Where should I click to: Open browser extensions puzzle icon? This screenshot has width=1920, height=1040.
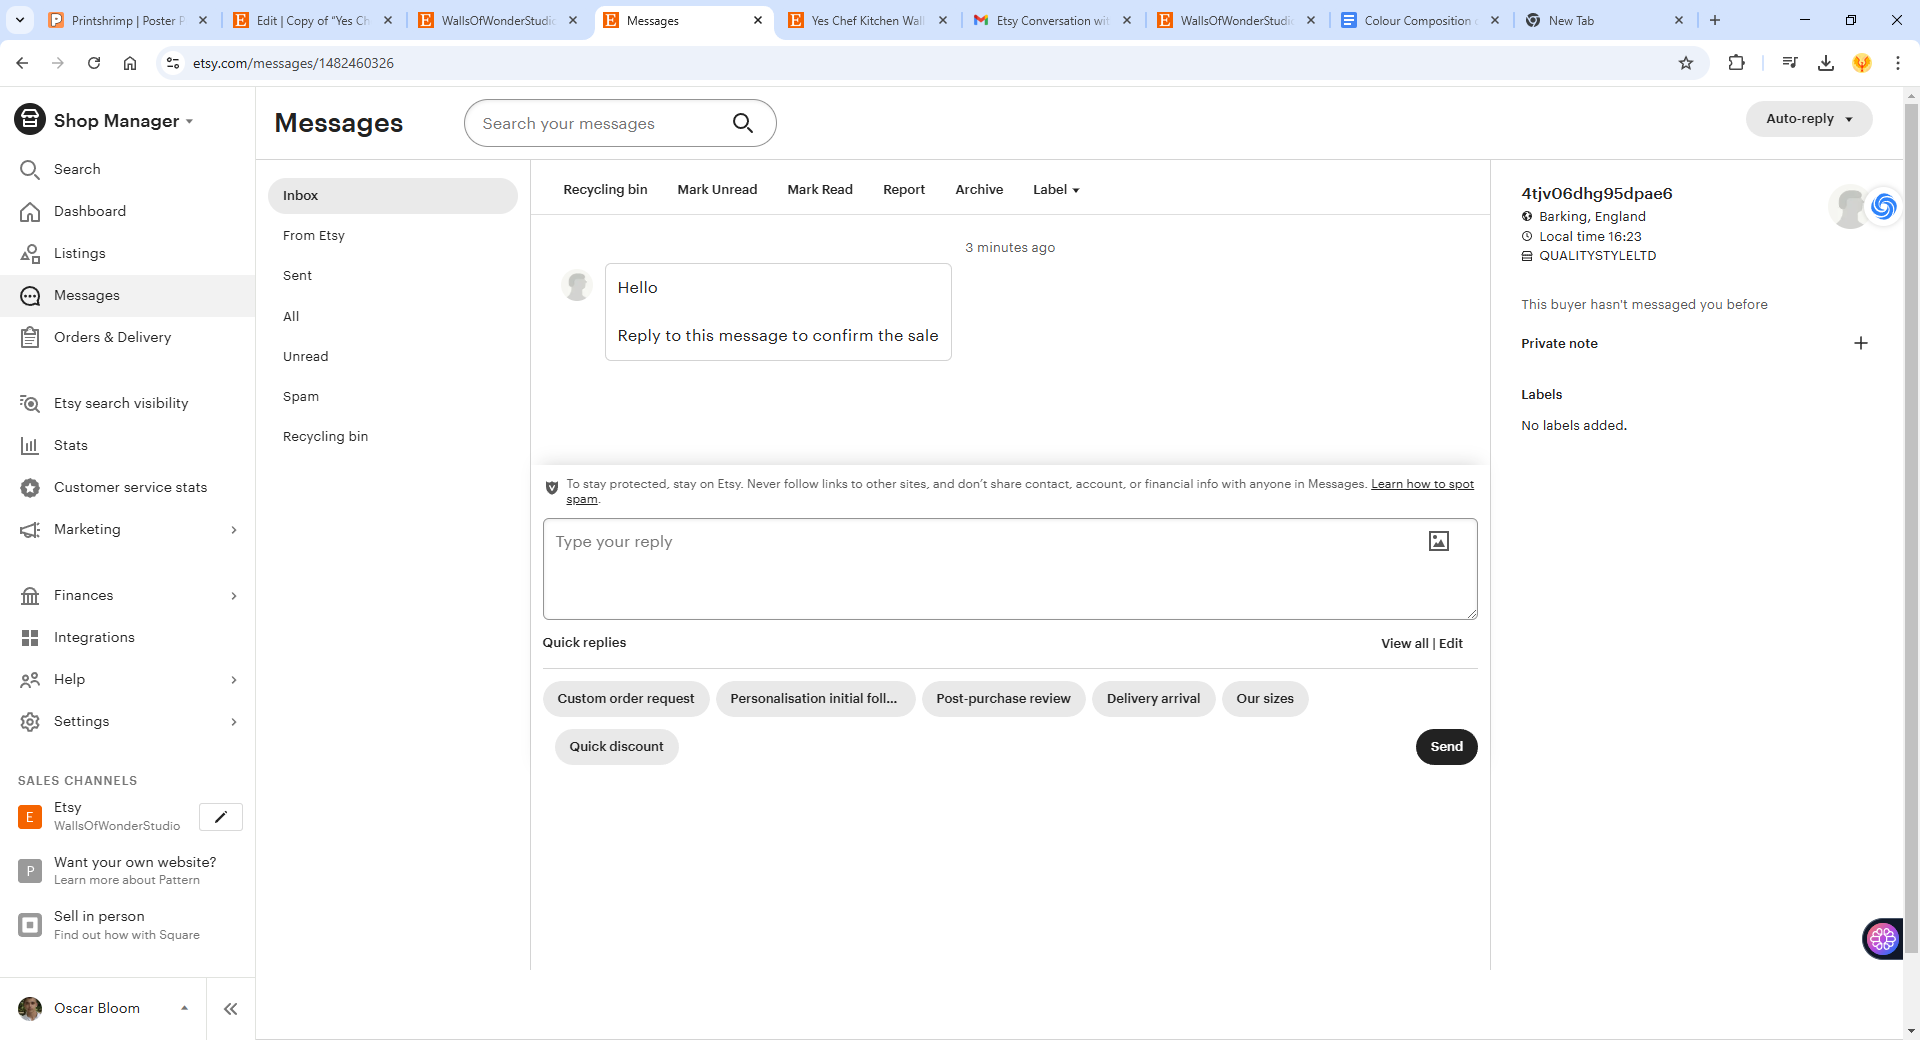pos(1736,63)
